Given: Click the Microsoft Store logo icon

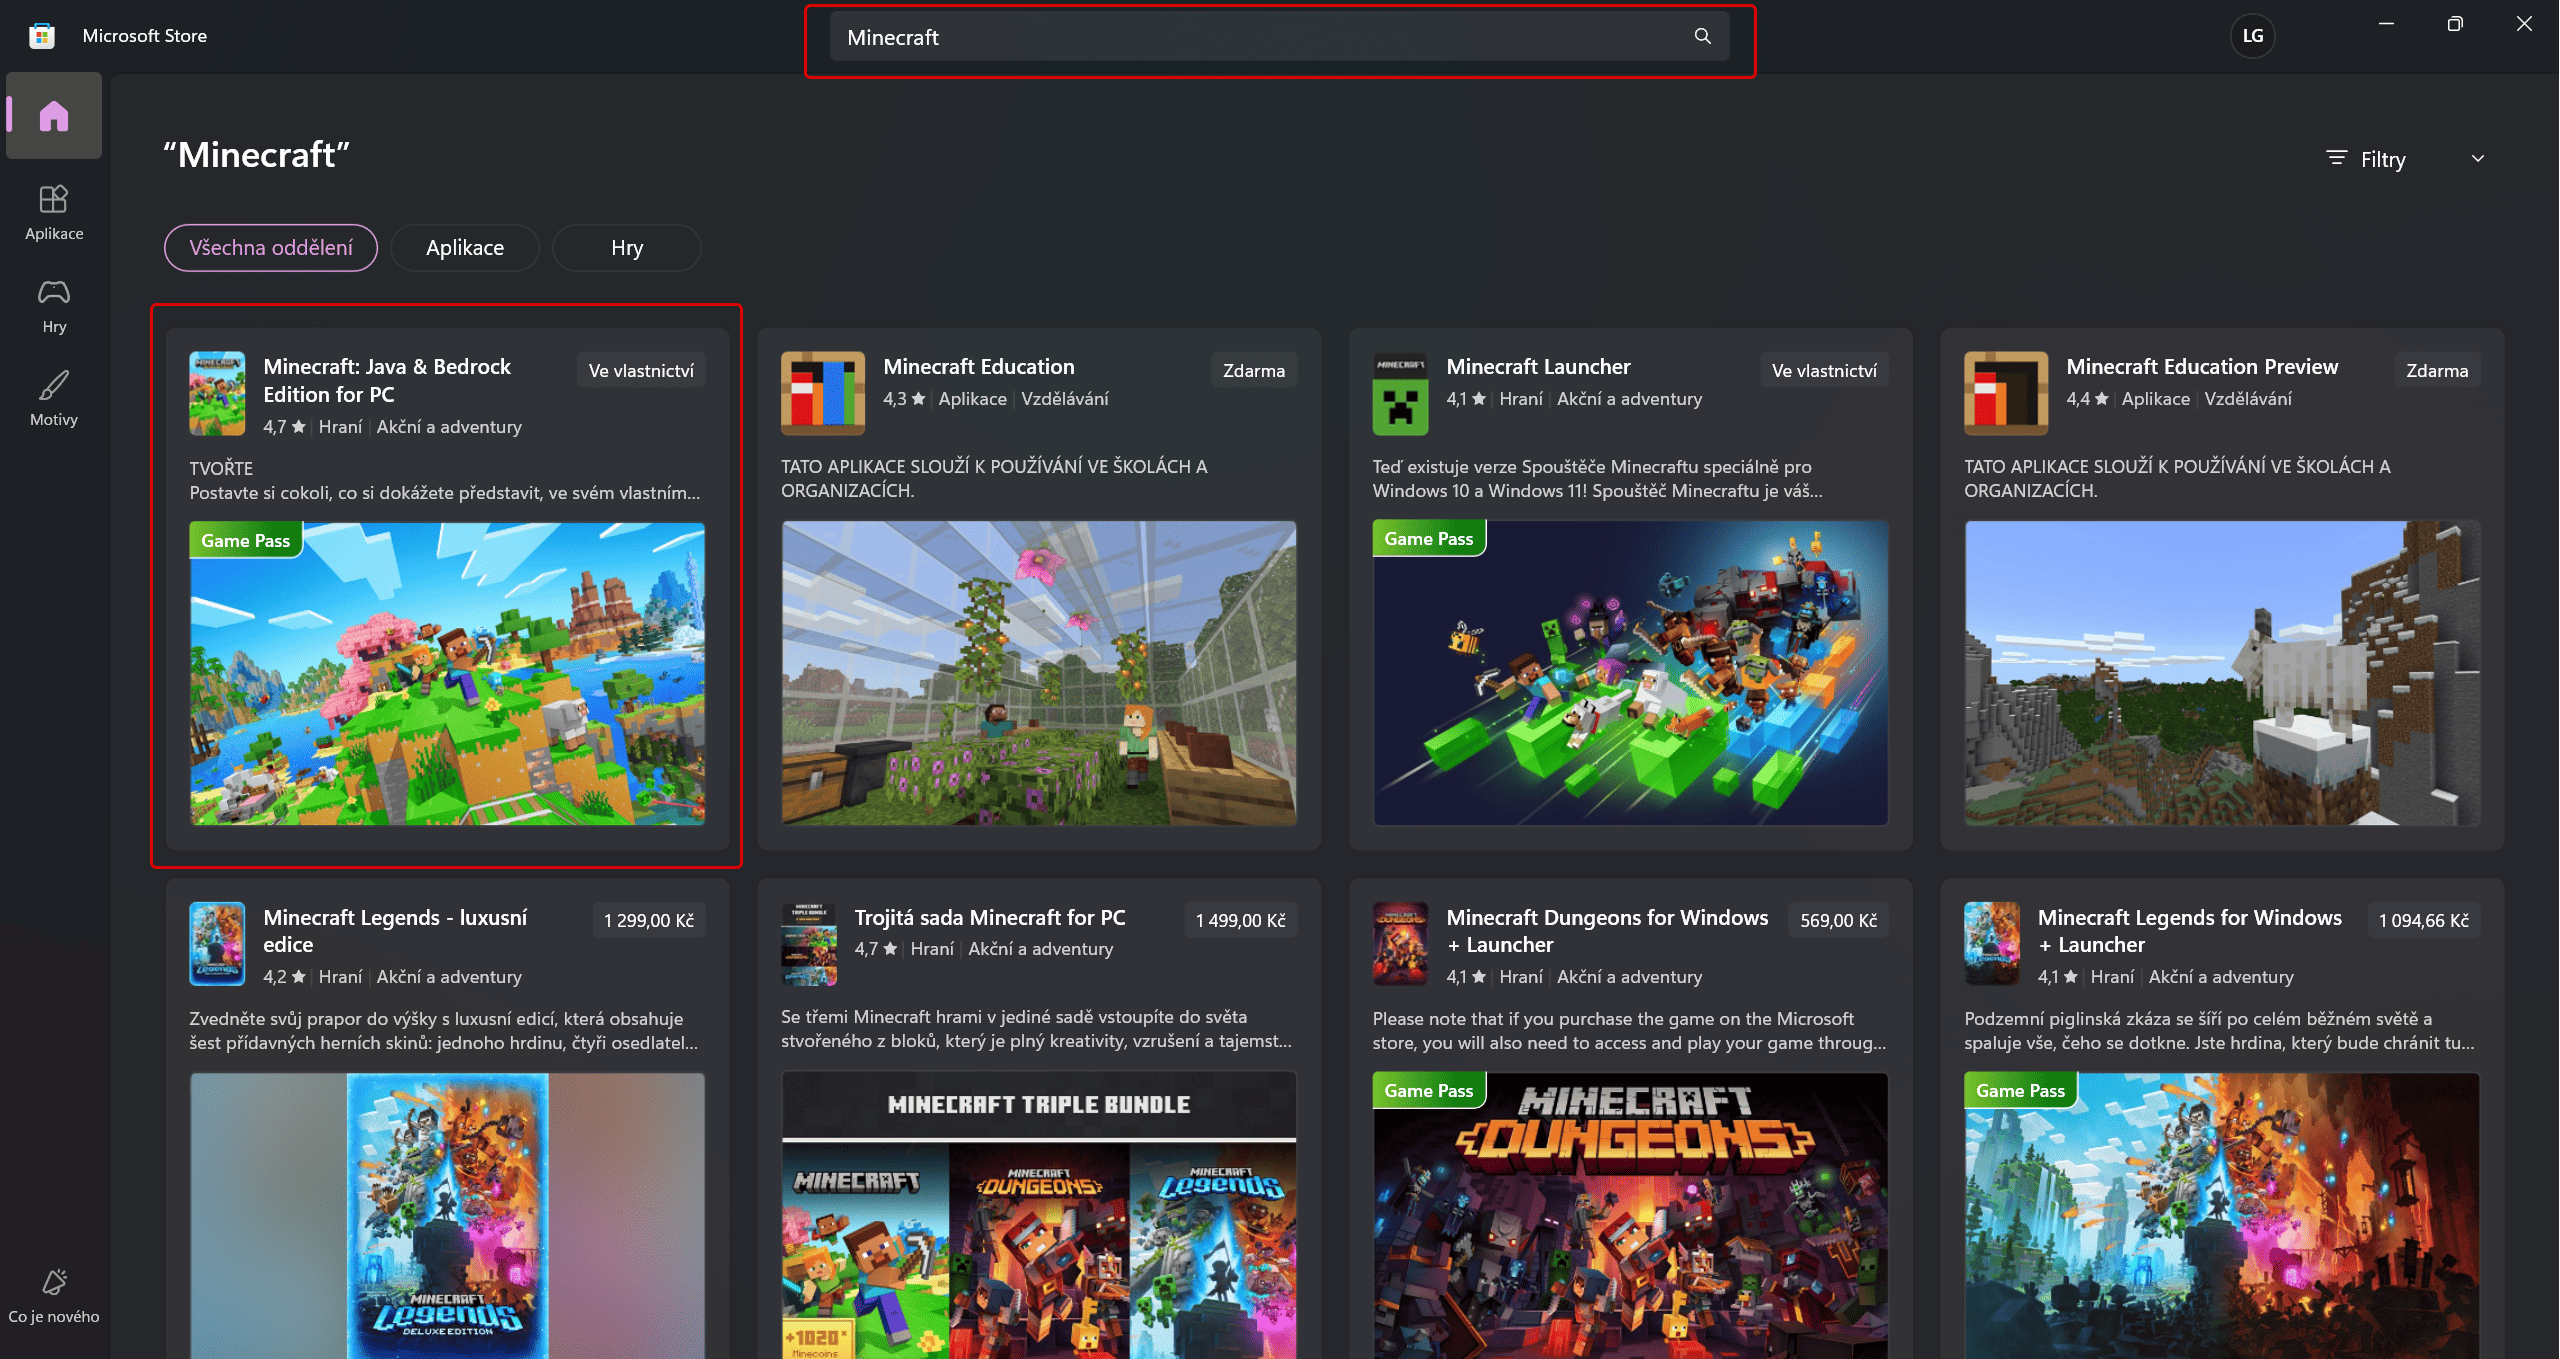Looking at the screenshot, I should click(x=42, y=36).
